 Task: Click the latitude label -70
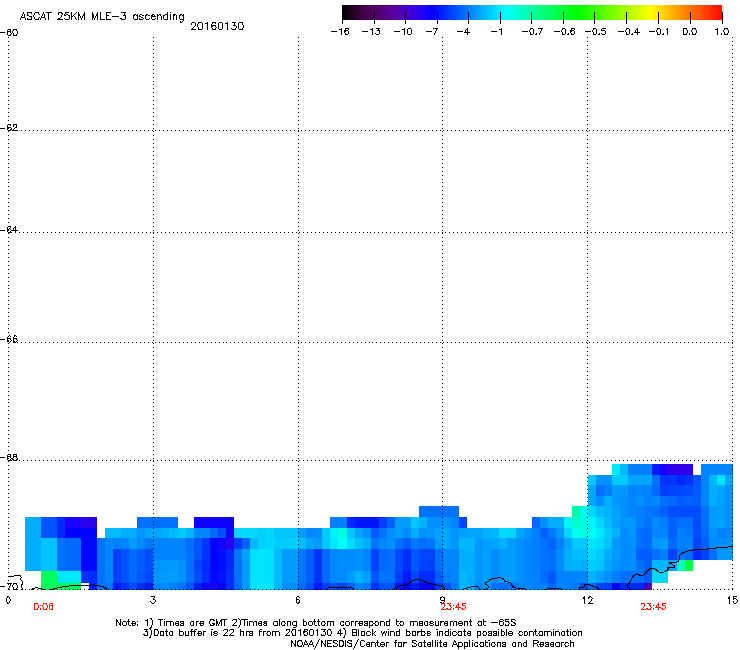[x=9, y=586]
